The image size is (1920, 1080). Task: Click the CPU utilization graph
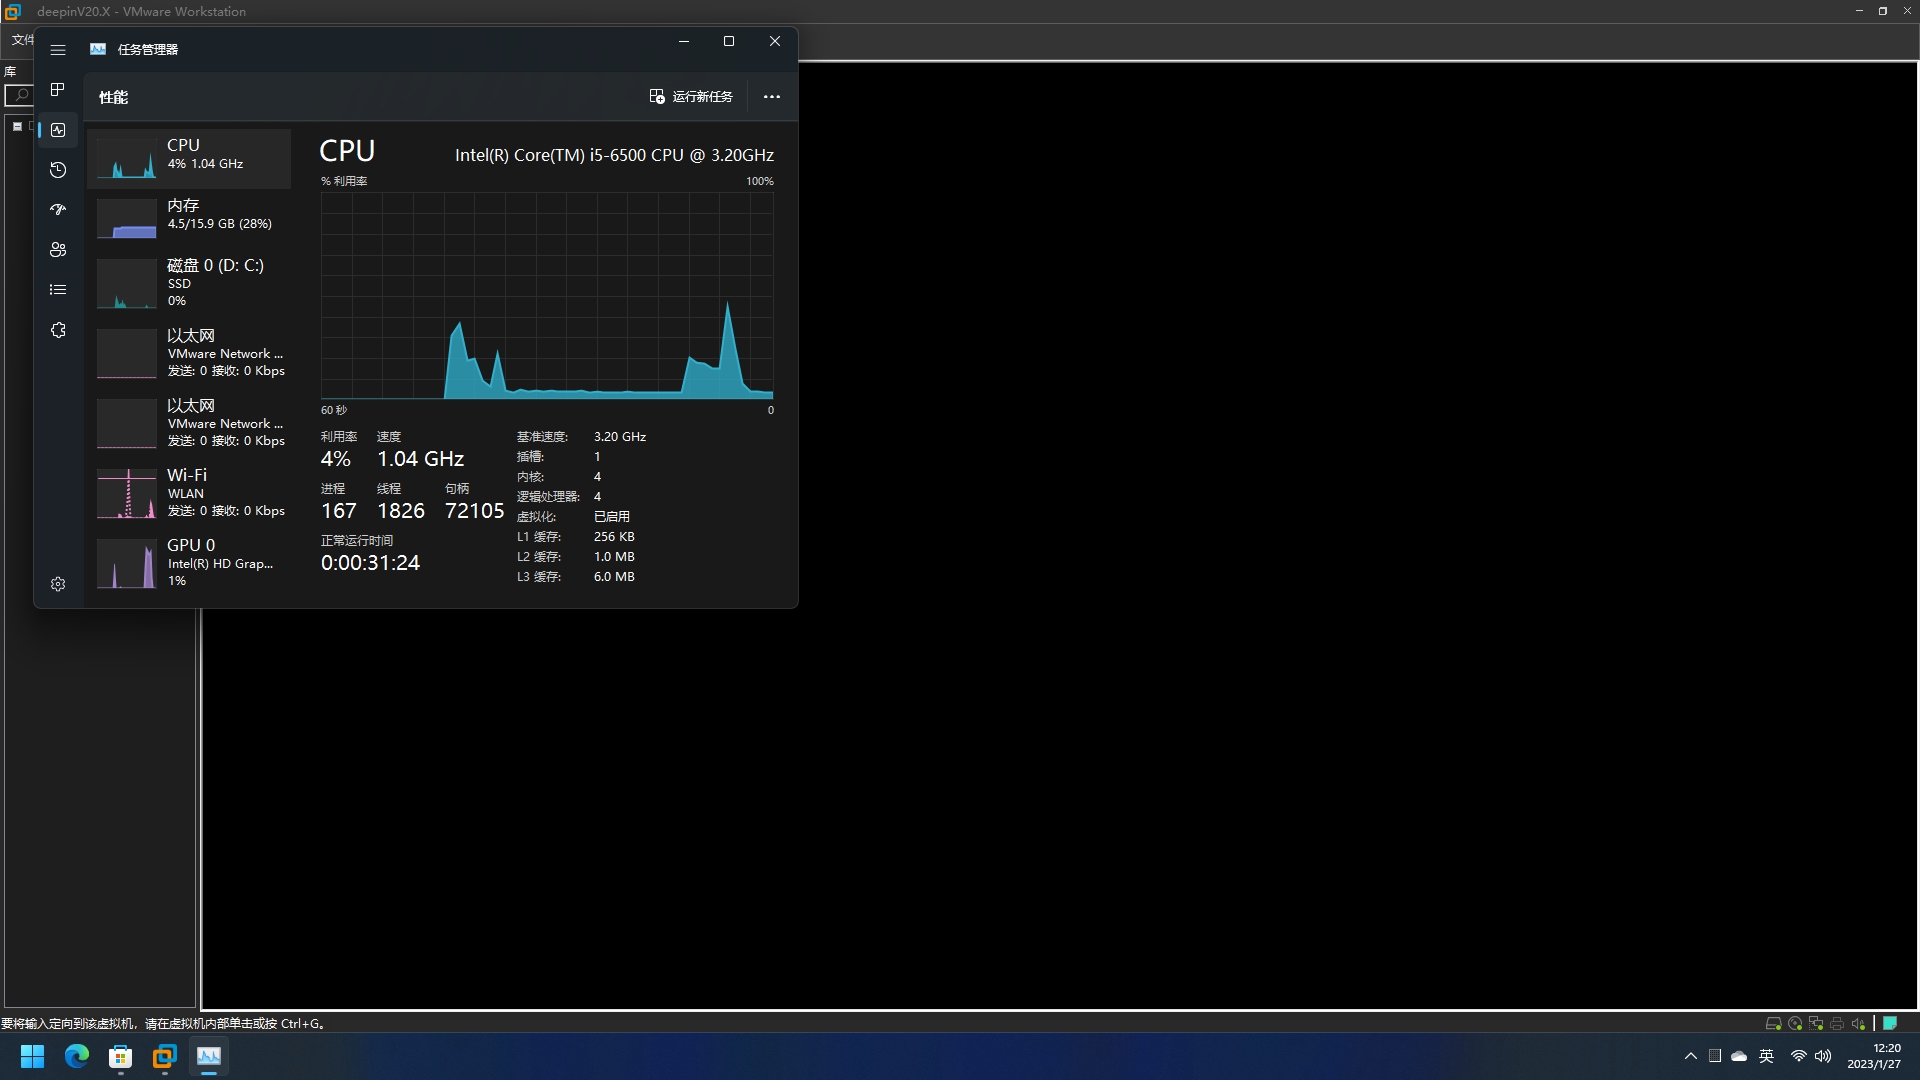(546, 296)
